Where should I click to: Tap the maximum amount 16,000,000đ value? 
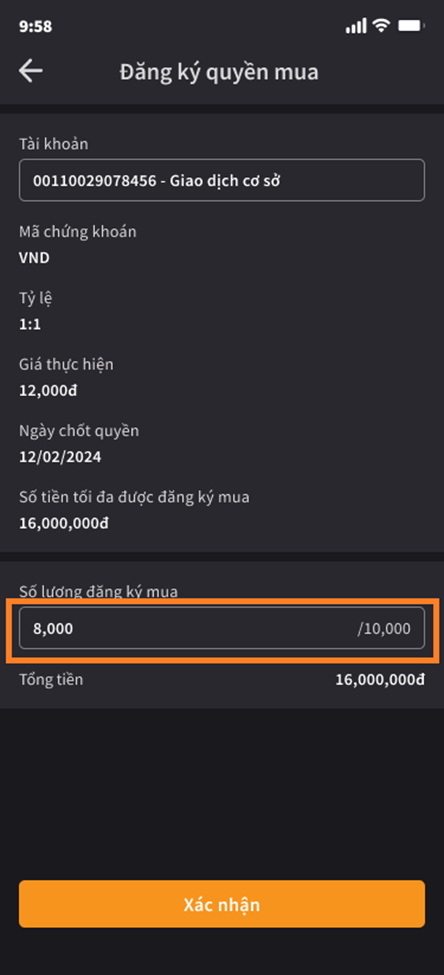pos(63,524)
